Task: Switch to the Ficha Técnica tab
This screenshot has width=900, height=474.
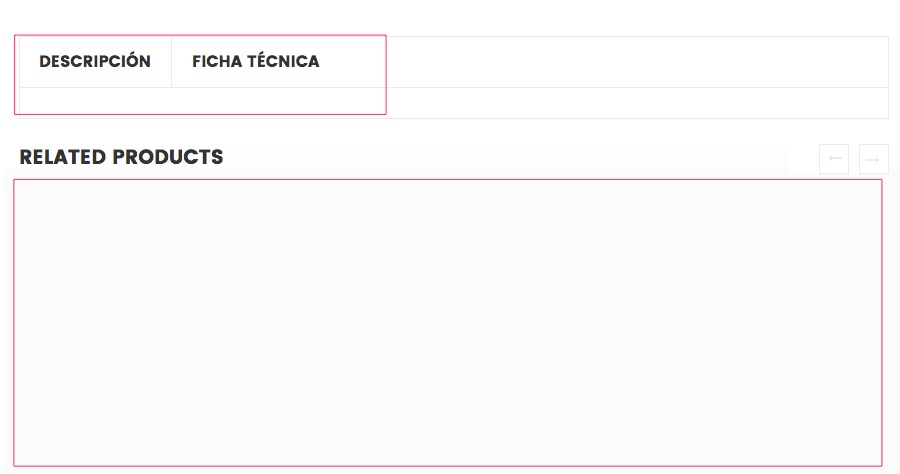Action: (256, 62)
